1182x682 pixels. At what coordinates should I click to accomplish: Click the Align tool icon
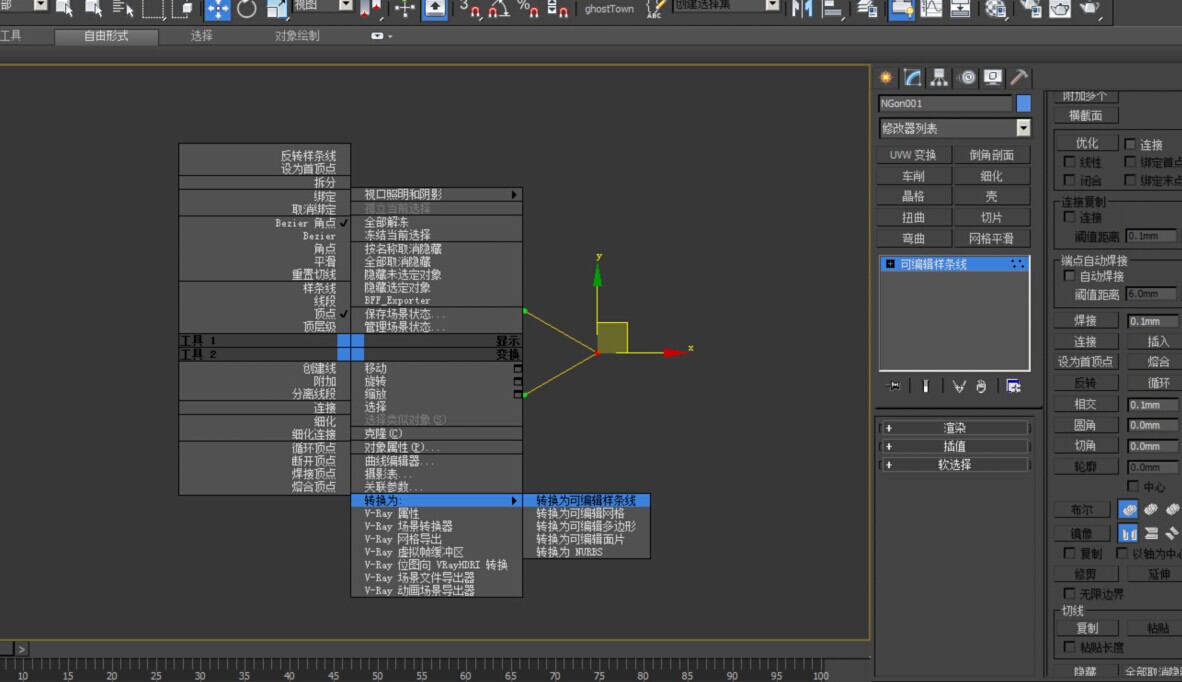click(x=831, y=9)
